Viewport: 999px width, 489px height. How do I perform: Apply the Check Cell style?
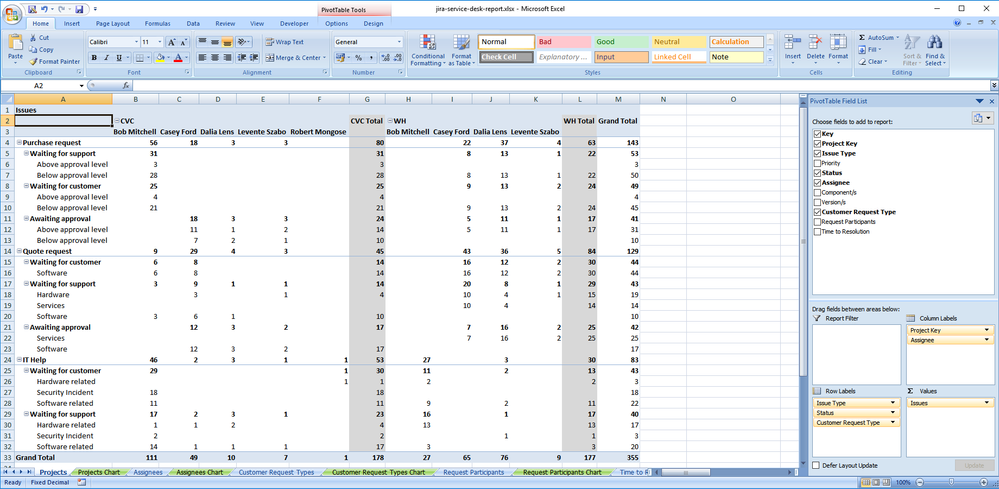click(506, 57)
